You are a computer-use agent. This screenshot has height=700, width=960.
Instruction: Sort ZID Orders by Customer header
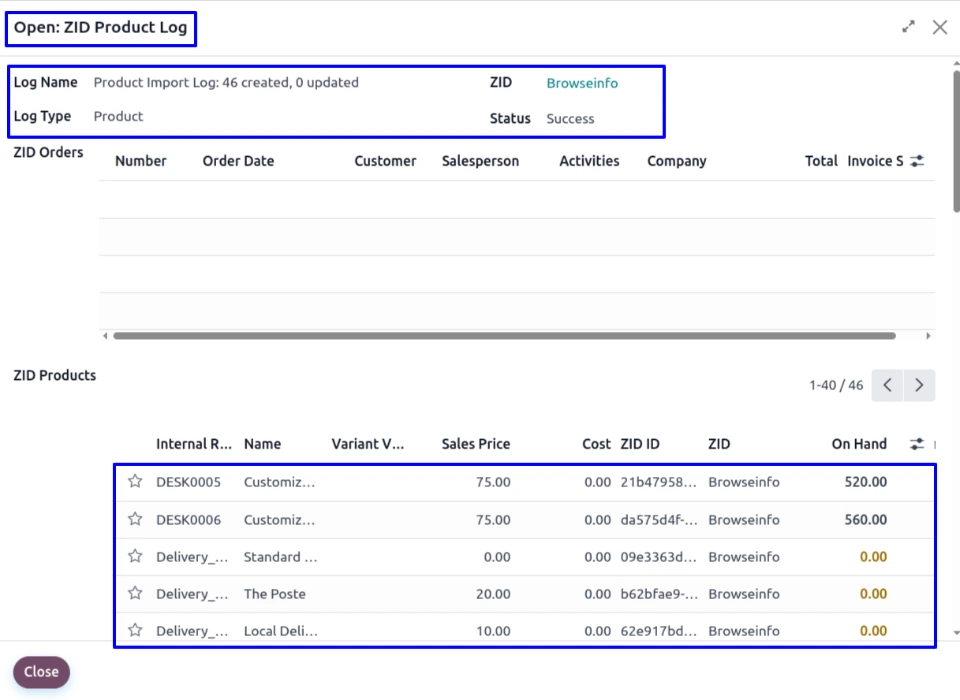click(x=385, y=161)
